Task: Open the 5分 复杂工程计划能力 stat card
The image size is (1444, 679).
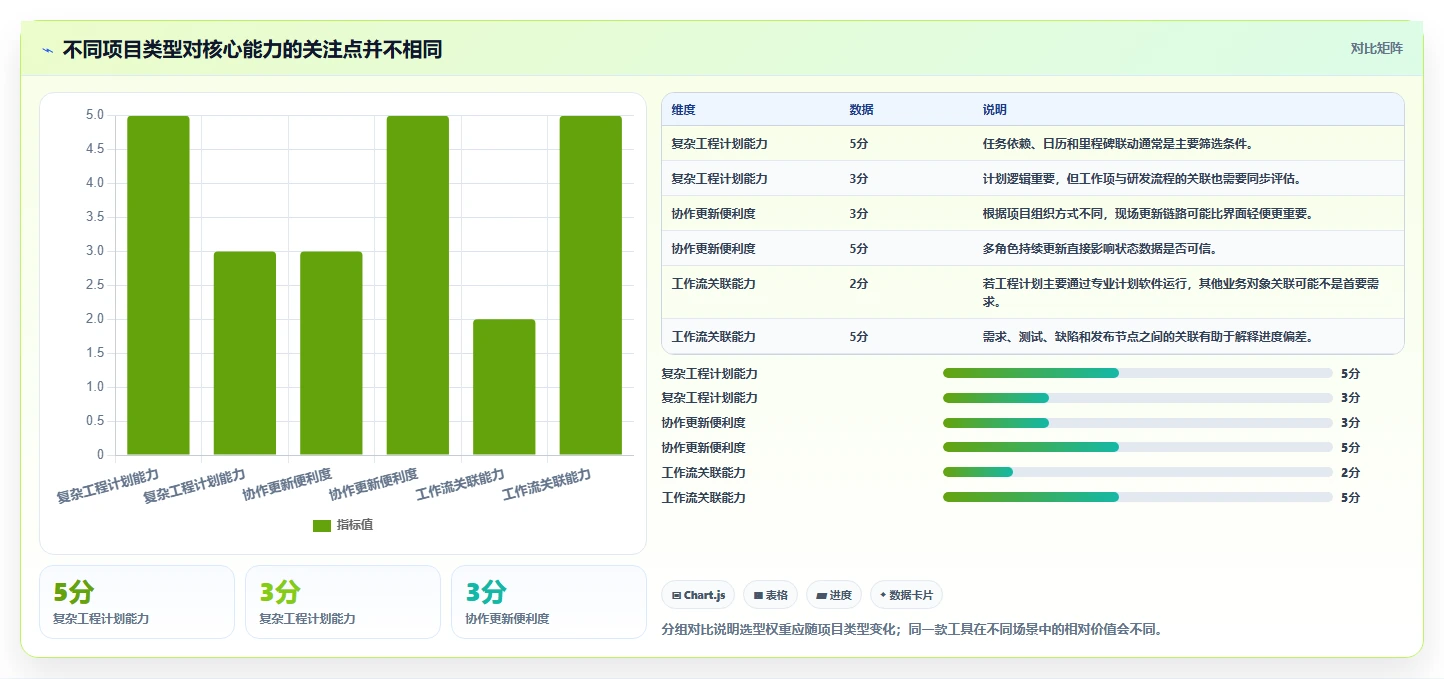Action: [137, 602]
